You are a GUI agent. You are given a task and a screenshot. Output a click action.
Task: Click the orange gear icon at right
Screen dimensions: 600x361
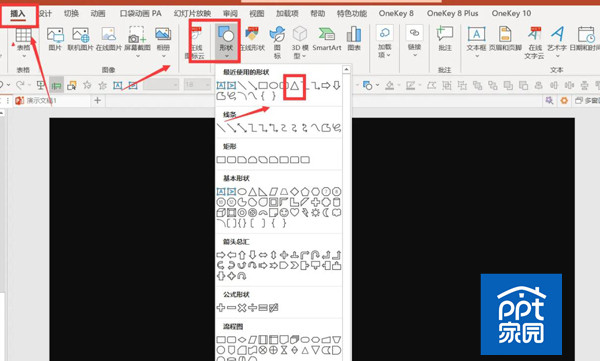564,100
